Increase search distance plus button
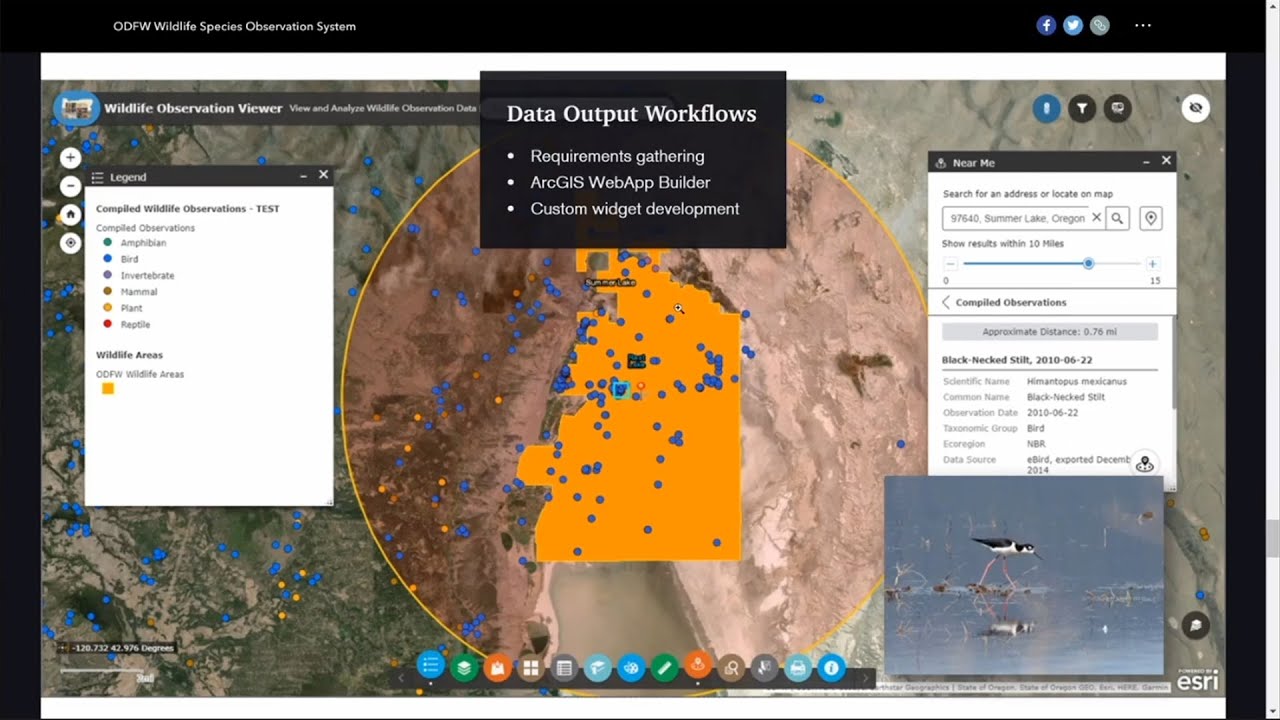The image size is (1280, 720). coord(1152,264)
